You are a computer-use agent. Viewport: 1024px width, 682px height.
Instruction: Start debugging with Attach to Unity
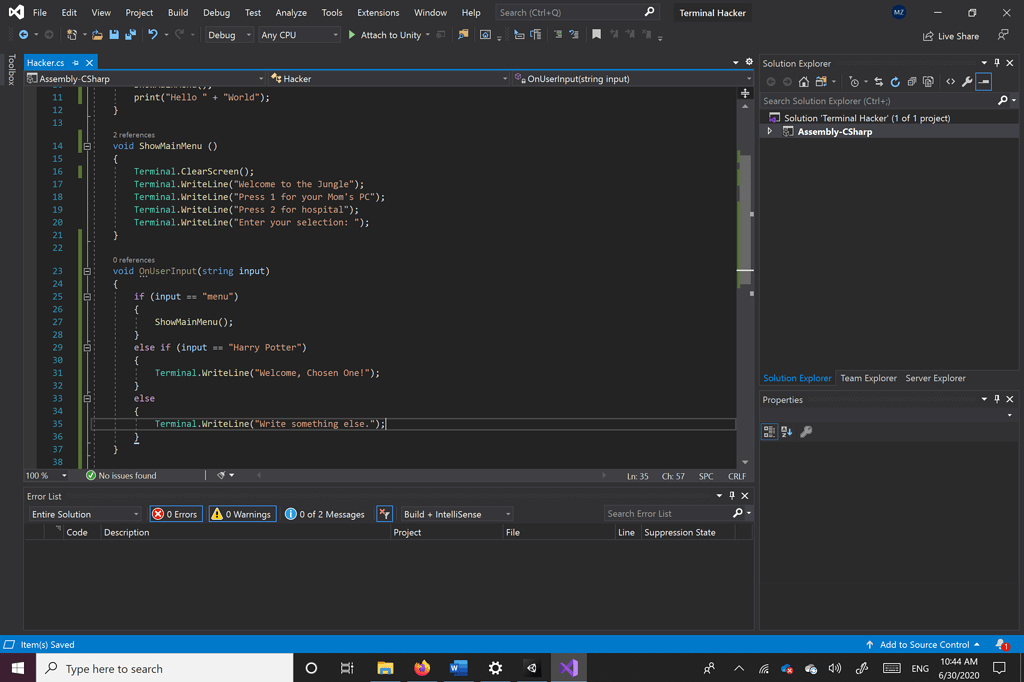390,35
